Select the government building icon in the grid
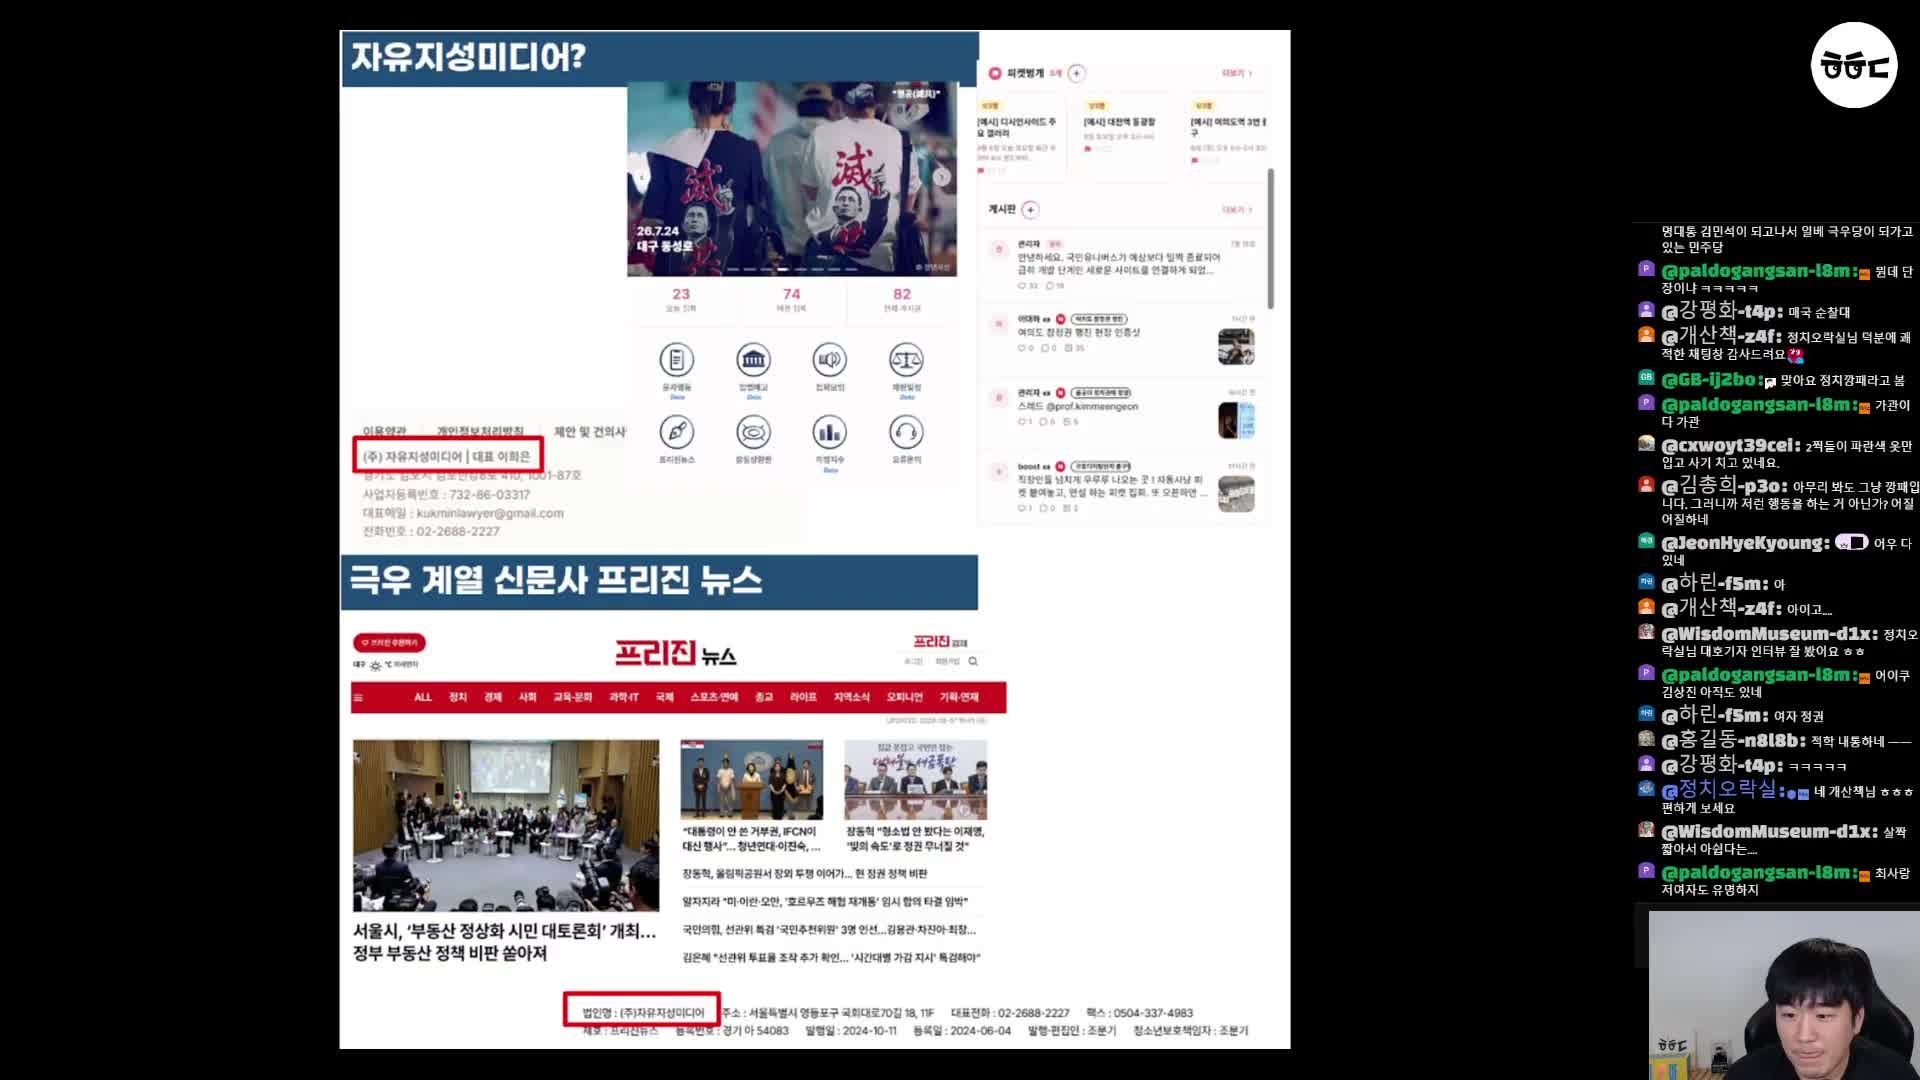This screenshot has height=1080, width=1920. [x=753, y=360]
